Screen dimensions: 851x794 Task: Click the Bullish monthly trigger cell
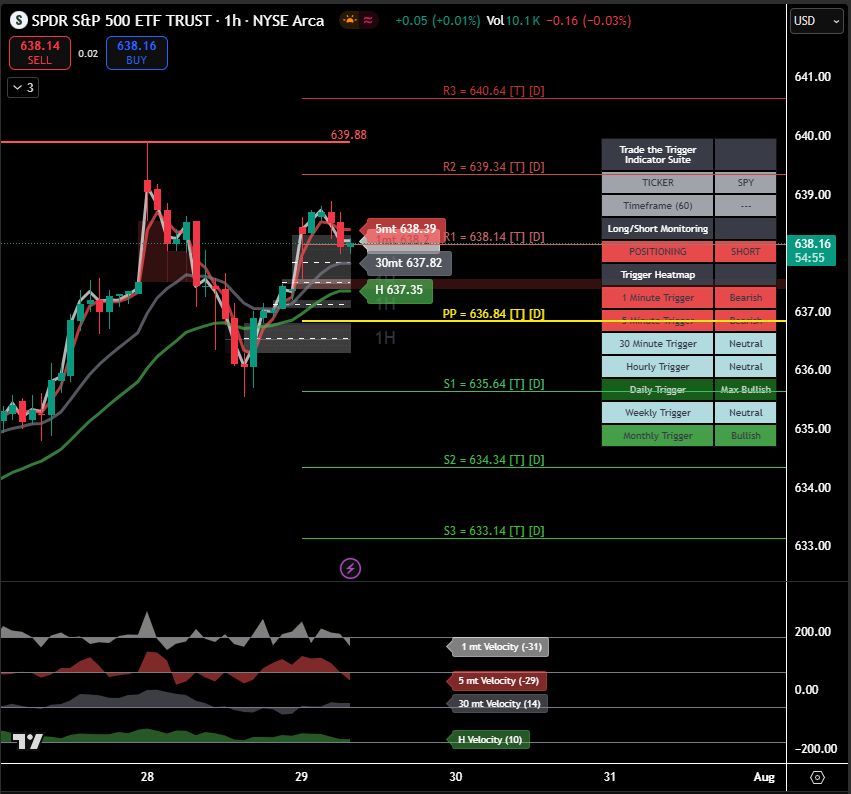pyautogui.click(x=745, y=435)
